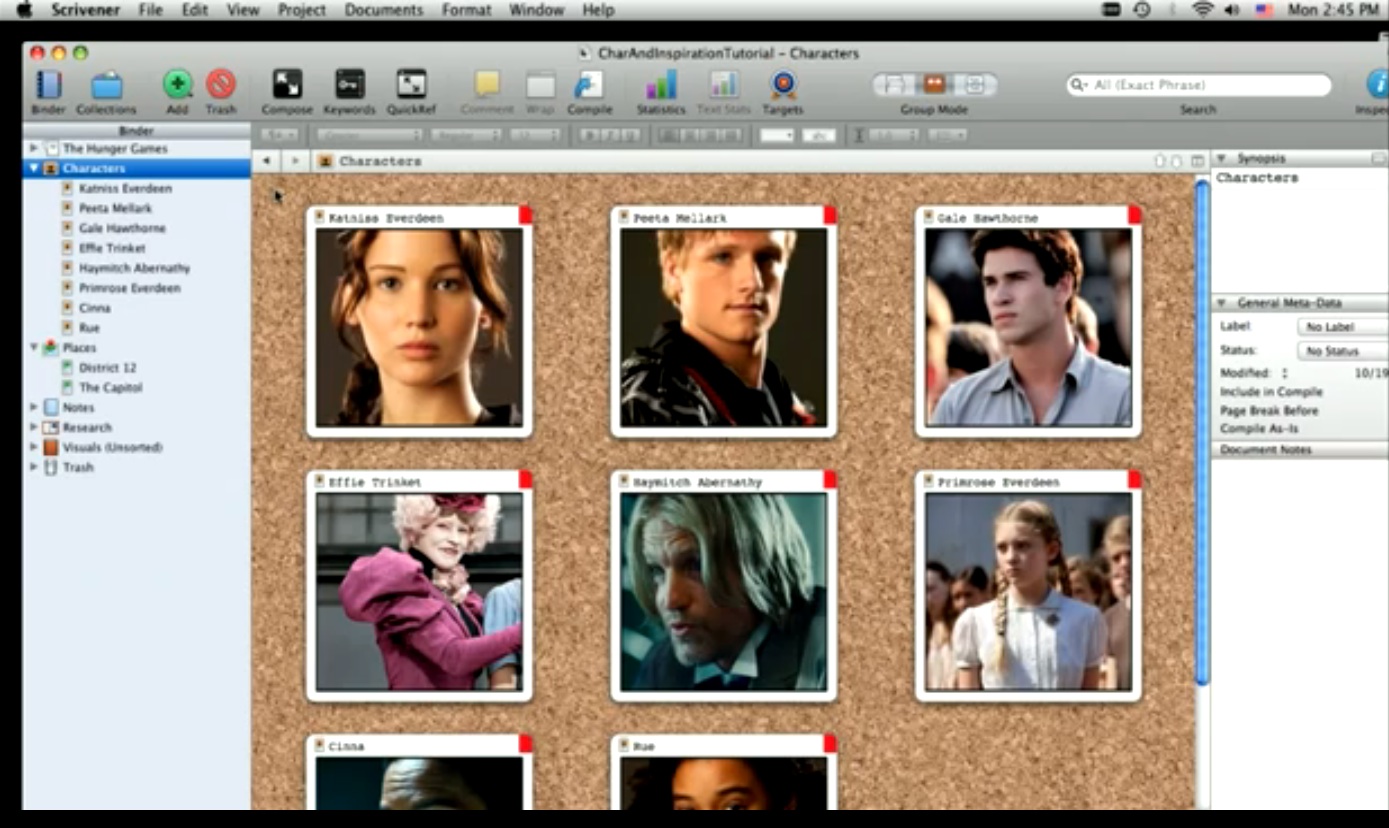The height and width of the screenshot is (828, 1389).
Task: Open the QuickRef toolbar icon
Action: (x=411, y=84)
